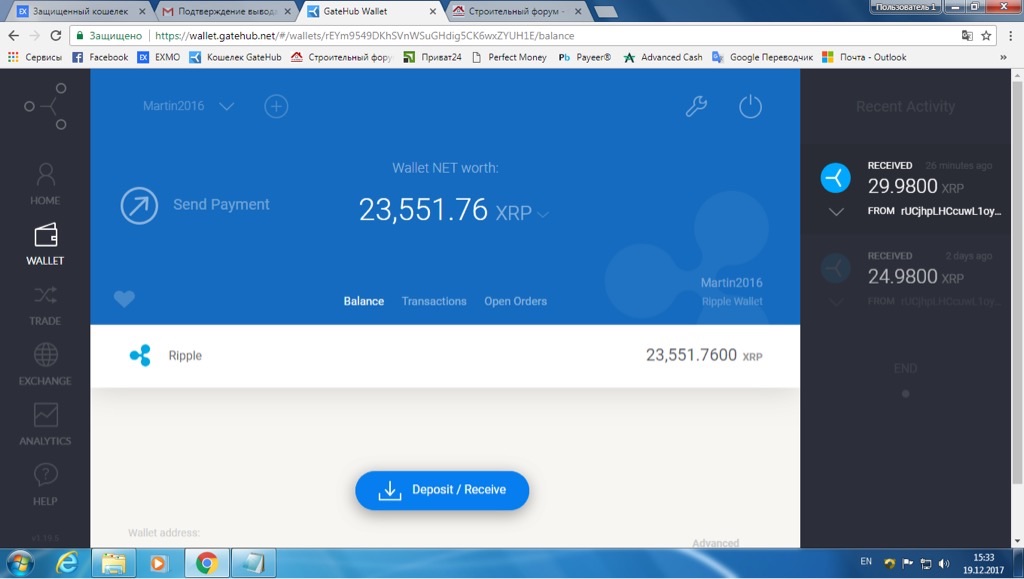
Task: Click the Deposit / Receive button
Action: click(x=442, y=490)
